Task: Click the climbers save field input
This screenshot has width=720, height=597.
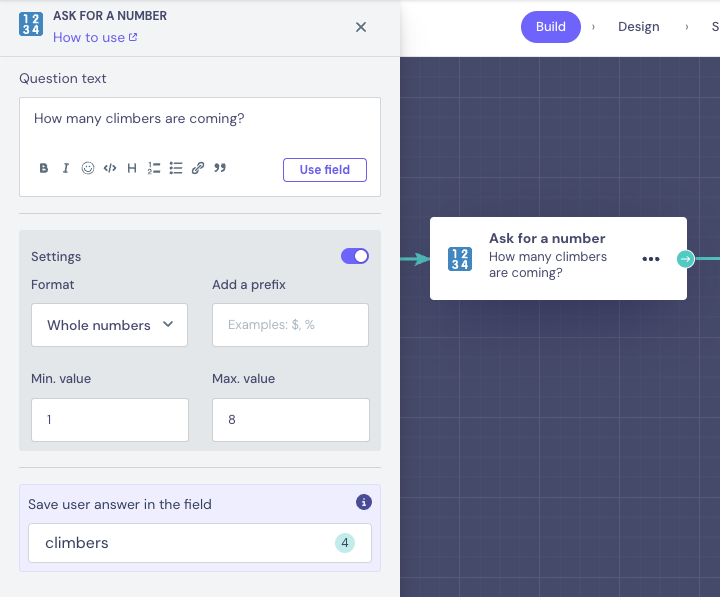Action: click(x=200, y=543)
